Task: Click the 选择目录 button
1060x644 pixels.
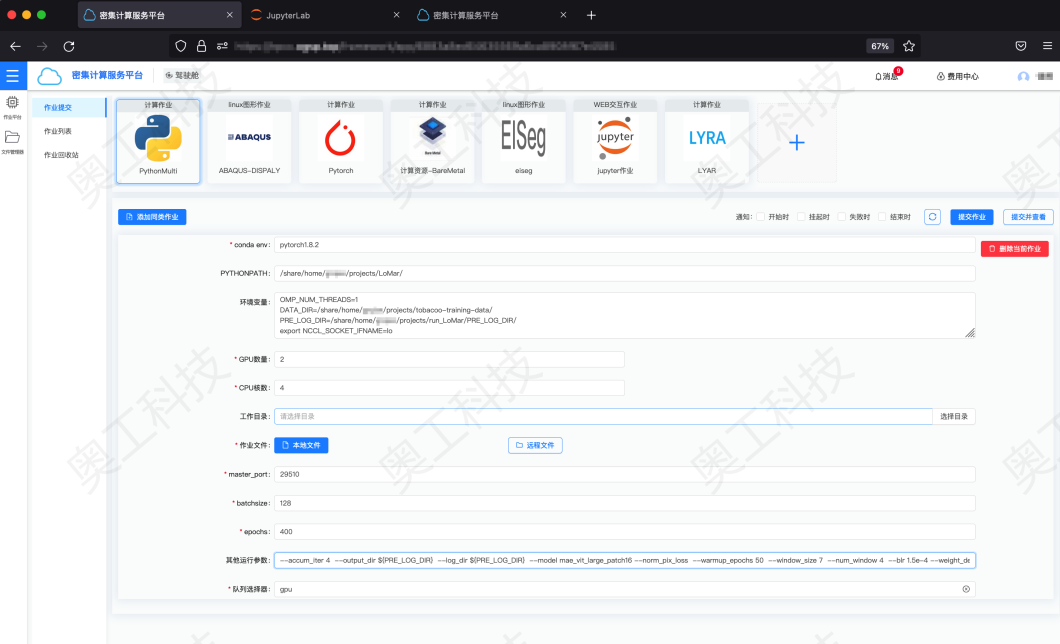Action: [954, 416]
